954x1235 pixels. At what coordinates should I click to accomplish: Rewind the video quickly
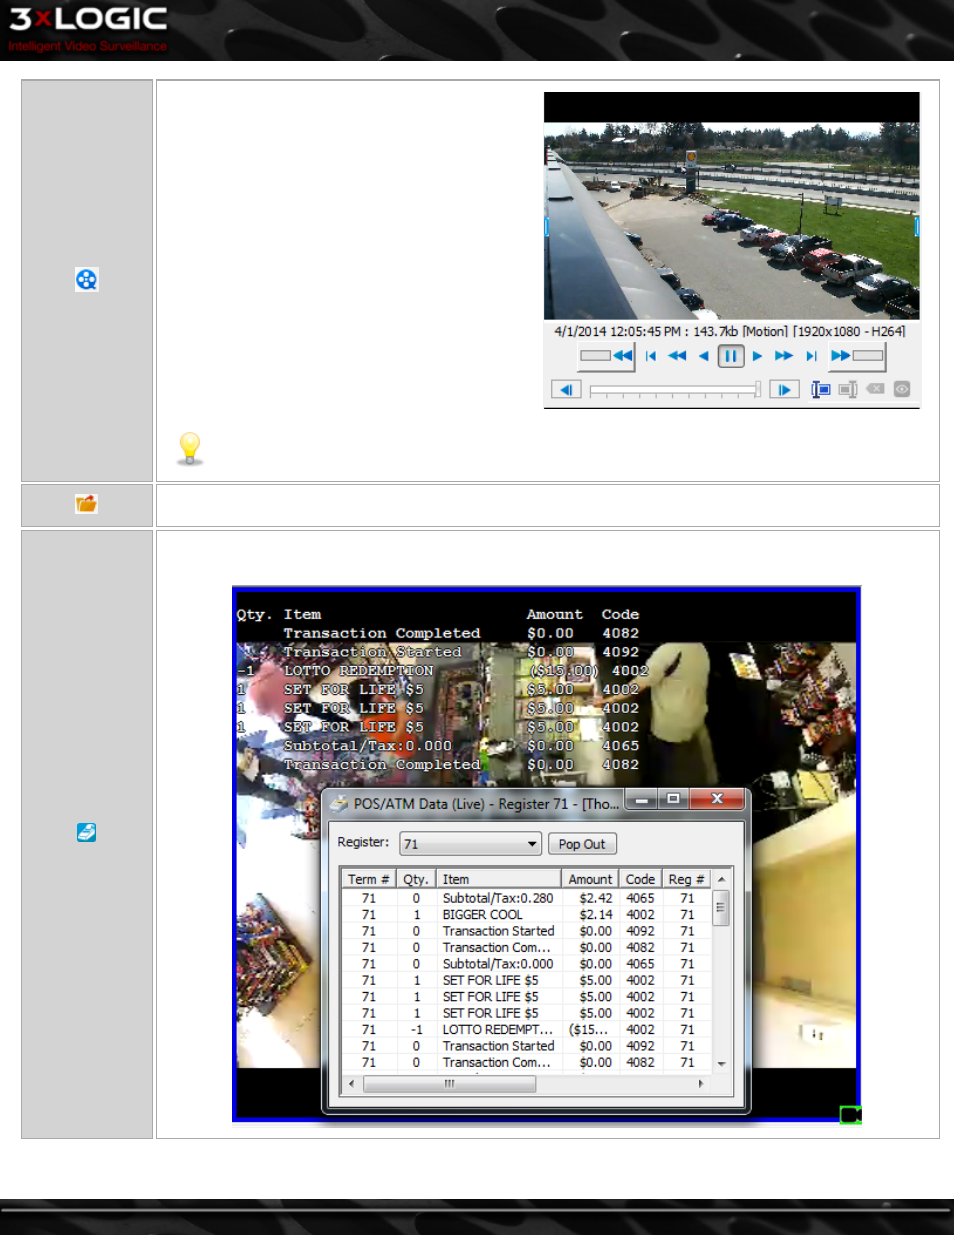677,356
